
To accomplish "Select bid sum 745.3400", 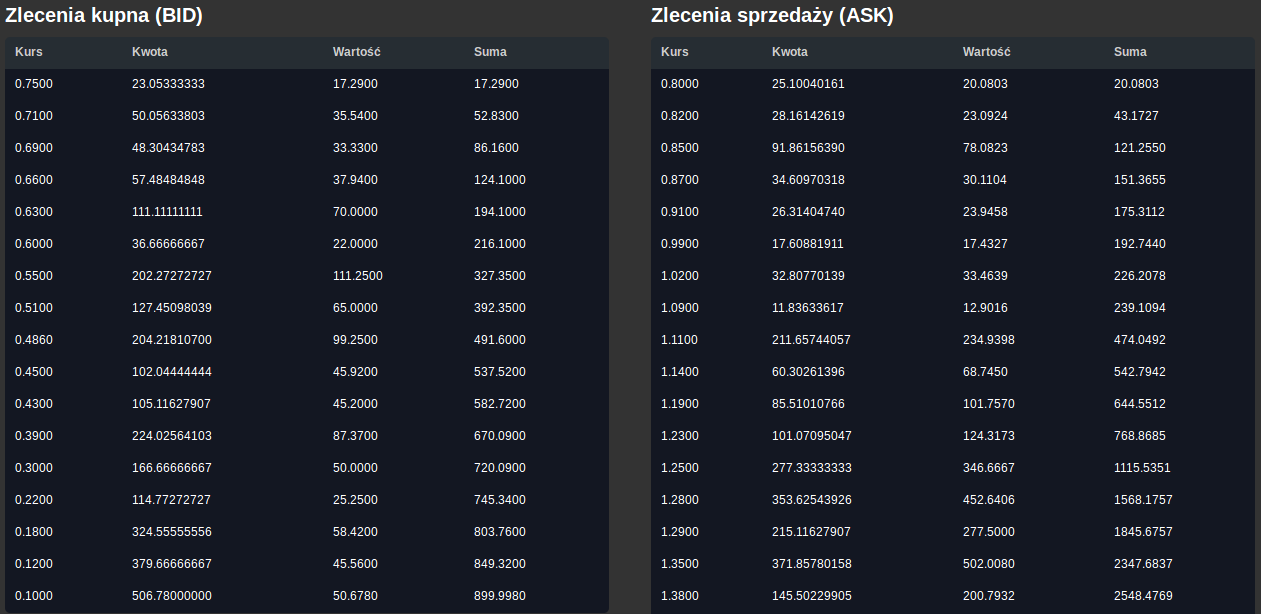I will coord(500,500).
